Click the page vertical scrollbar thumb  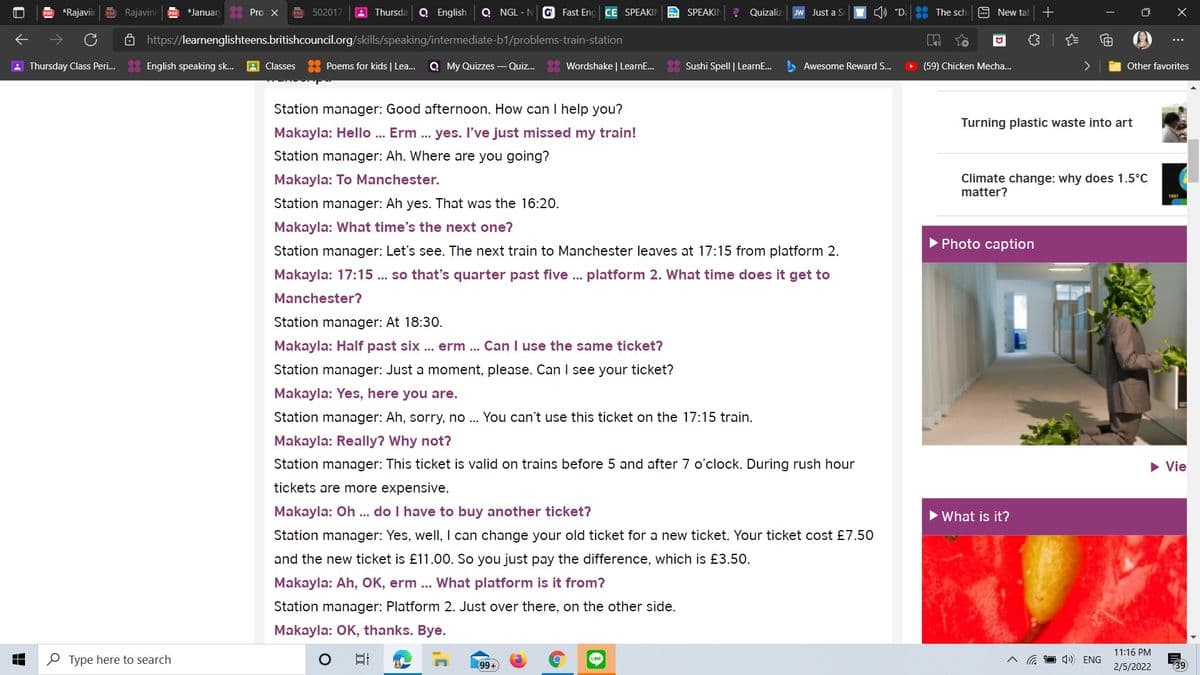[x=1193, y=162]
